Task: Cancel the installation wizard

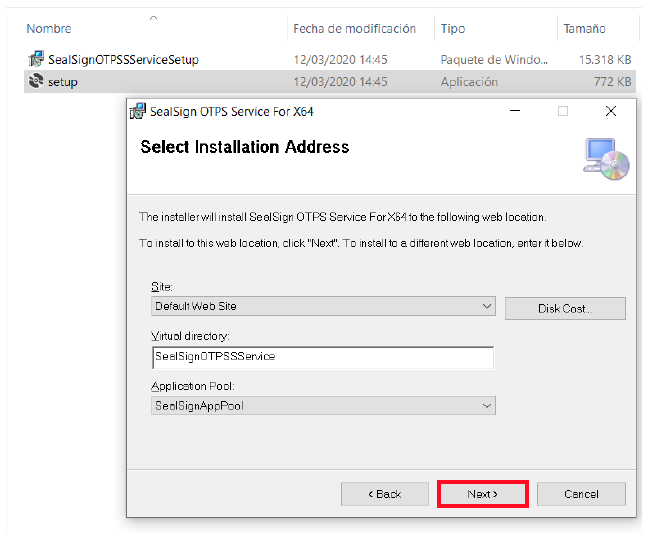Action: click(x=581, y=494)
